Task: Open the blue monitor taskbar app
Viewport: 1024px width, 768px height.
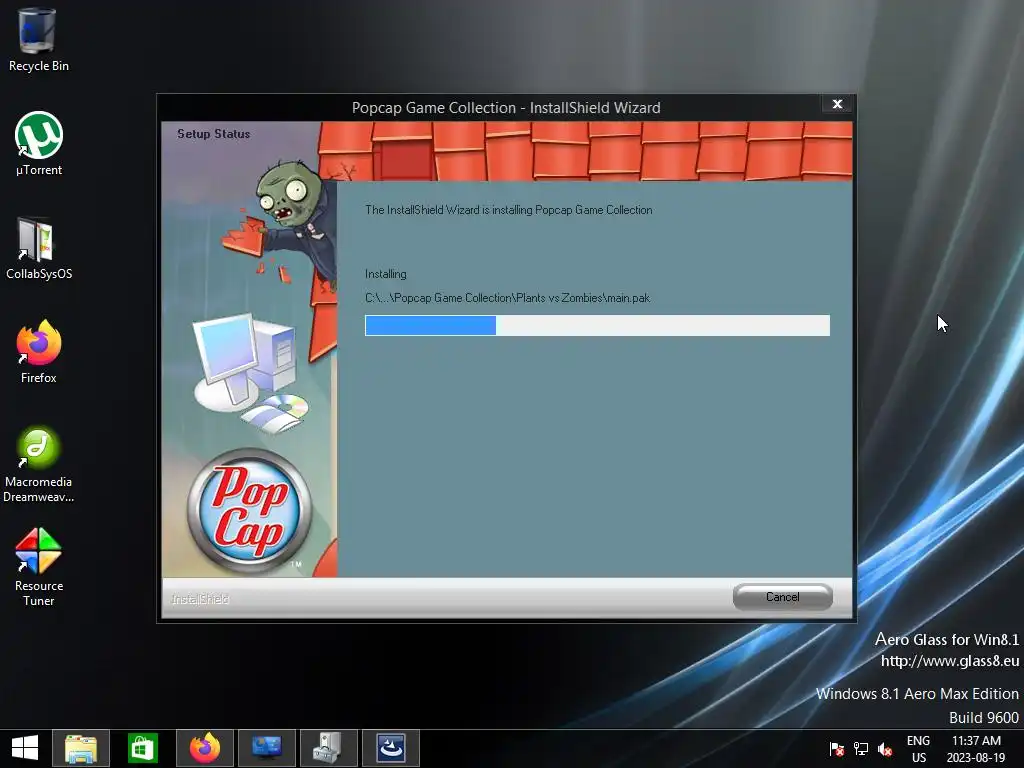Action: click(x=267, y=748)
